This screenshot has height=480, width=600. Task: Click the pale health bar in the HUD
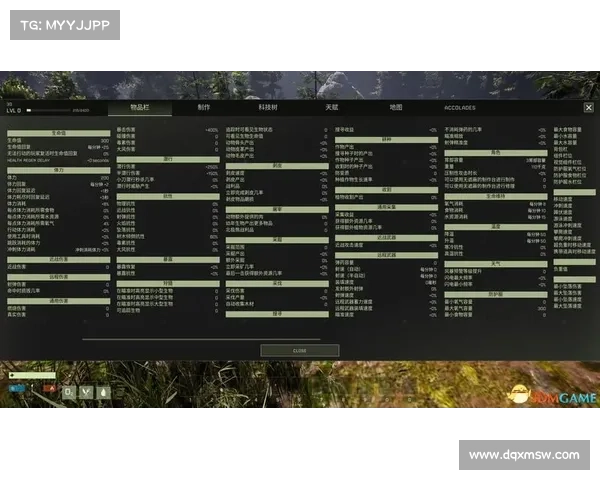pos(32,375)
